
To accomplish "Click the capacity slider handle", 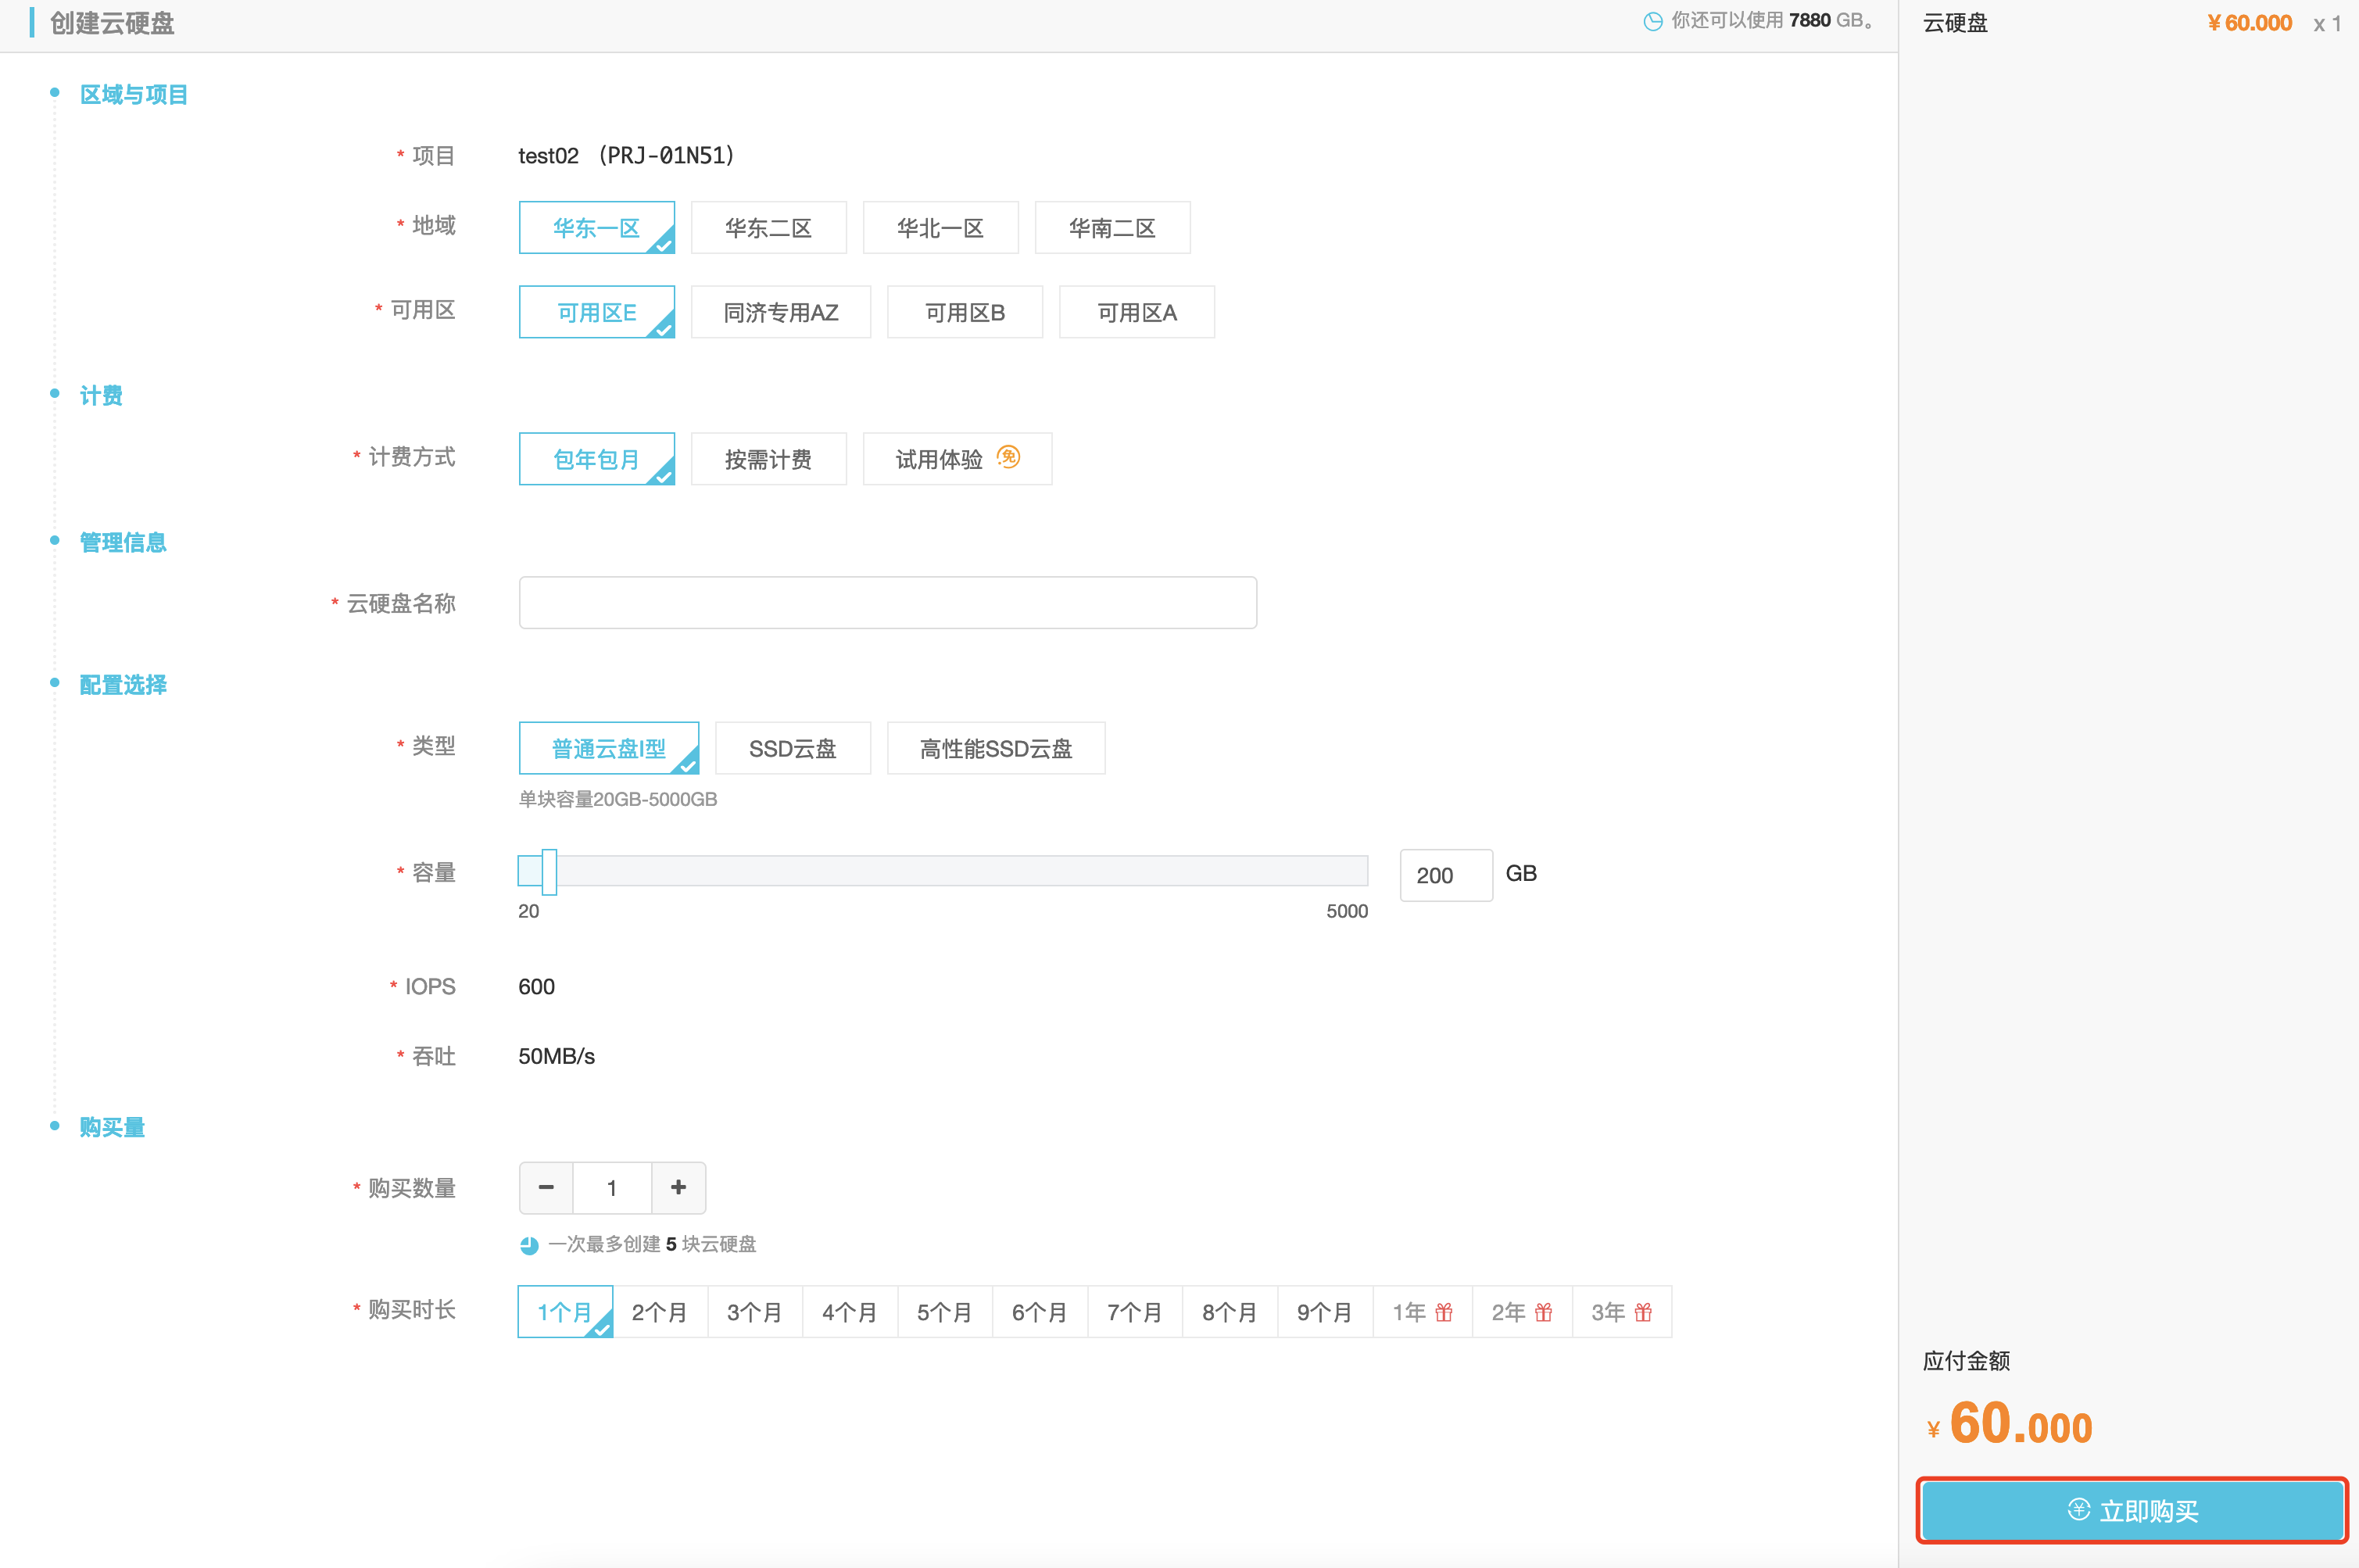I will 549,872.
